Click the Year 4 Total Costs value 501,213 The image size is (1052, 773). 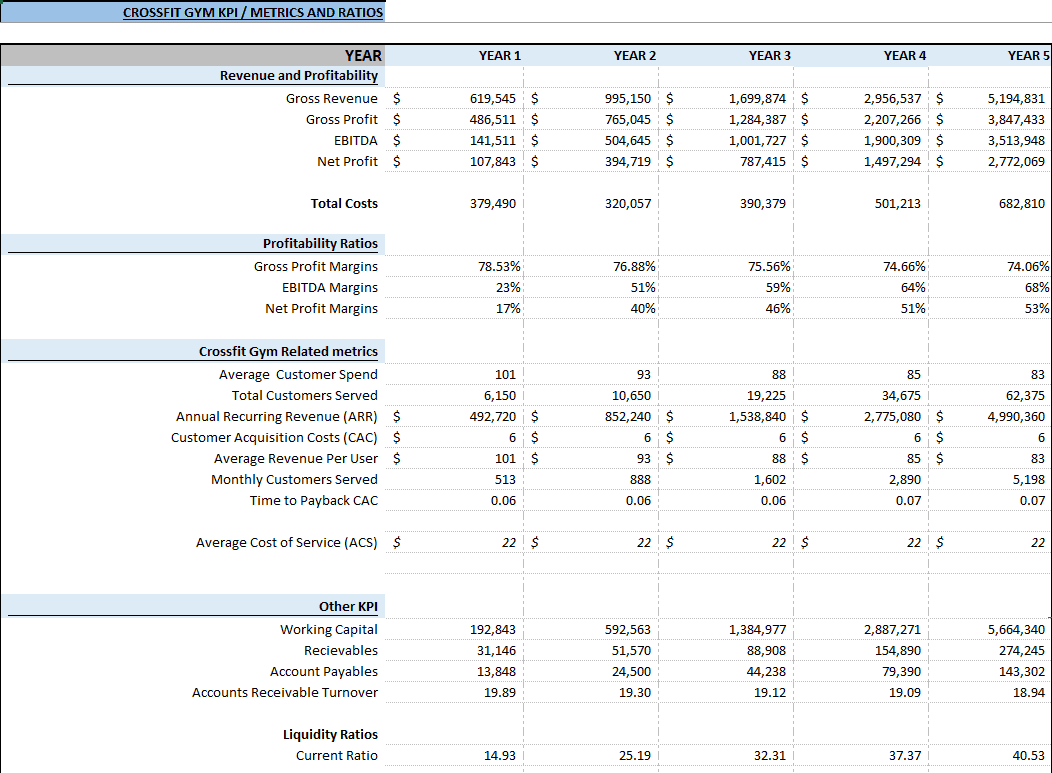(898, 203)
